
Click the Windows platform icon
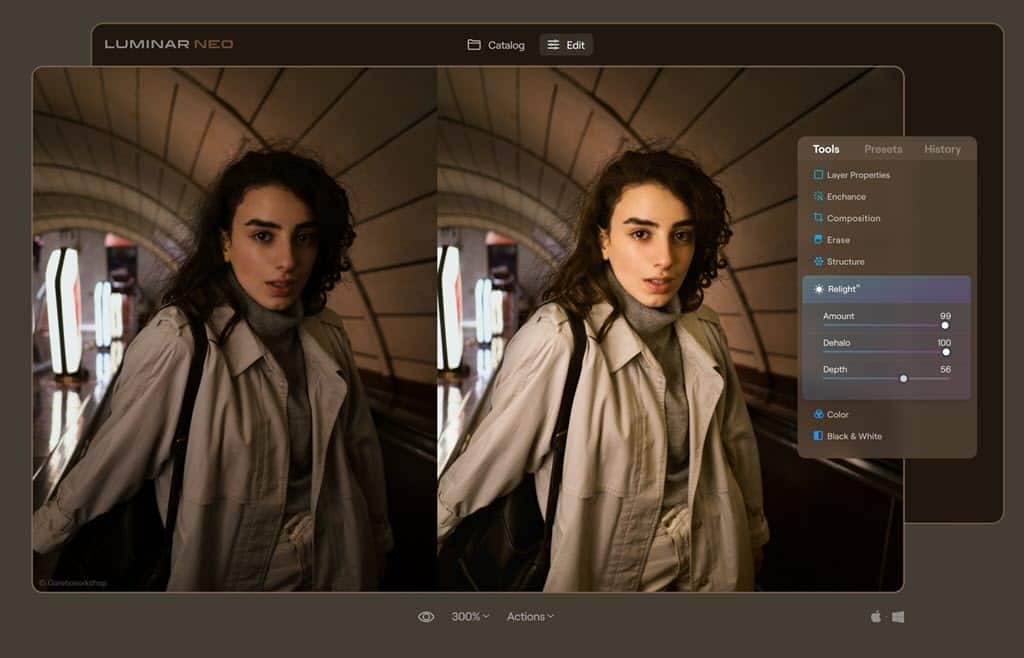pyautogui.click(x=899, y=617)
